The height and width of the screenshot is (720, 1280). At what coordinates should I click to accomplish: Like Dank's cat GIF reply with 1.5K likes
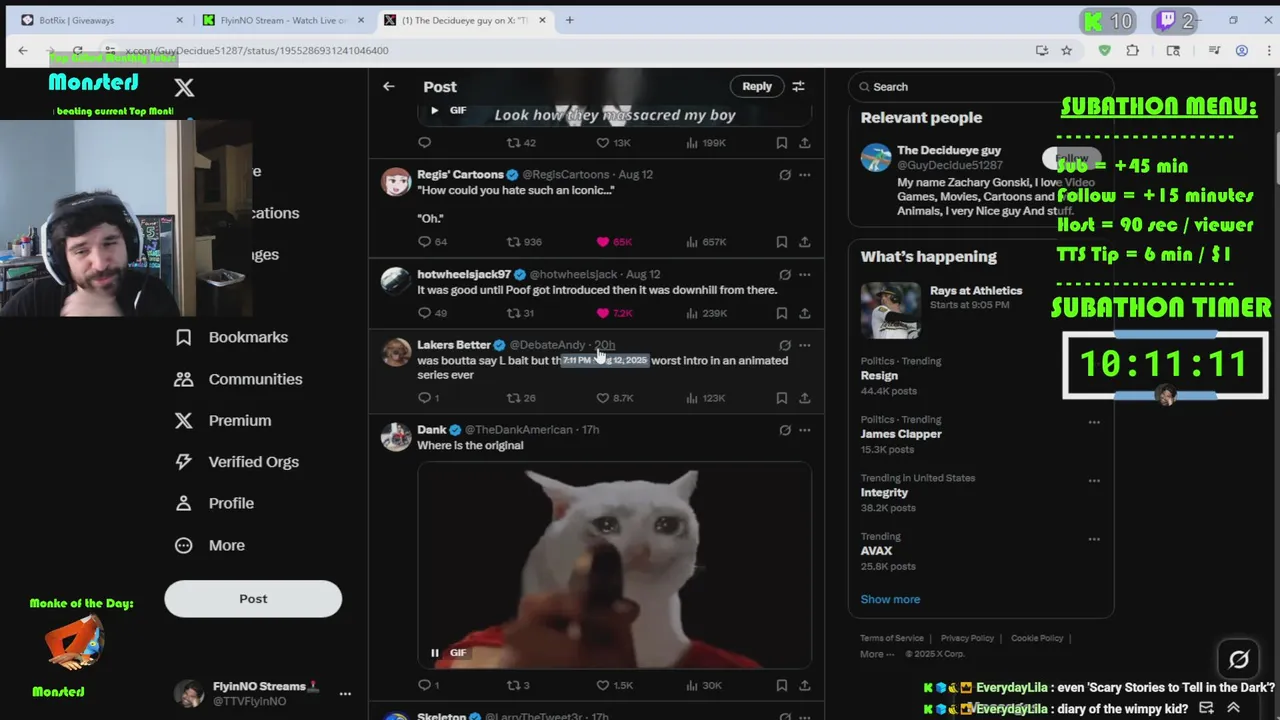(x=603, y=685)
